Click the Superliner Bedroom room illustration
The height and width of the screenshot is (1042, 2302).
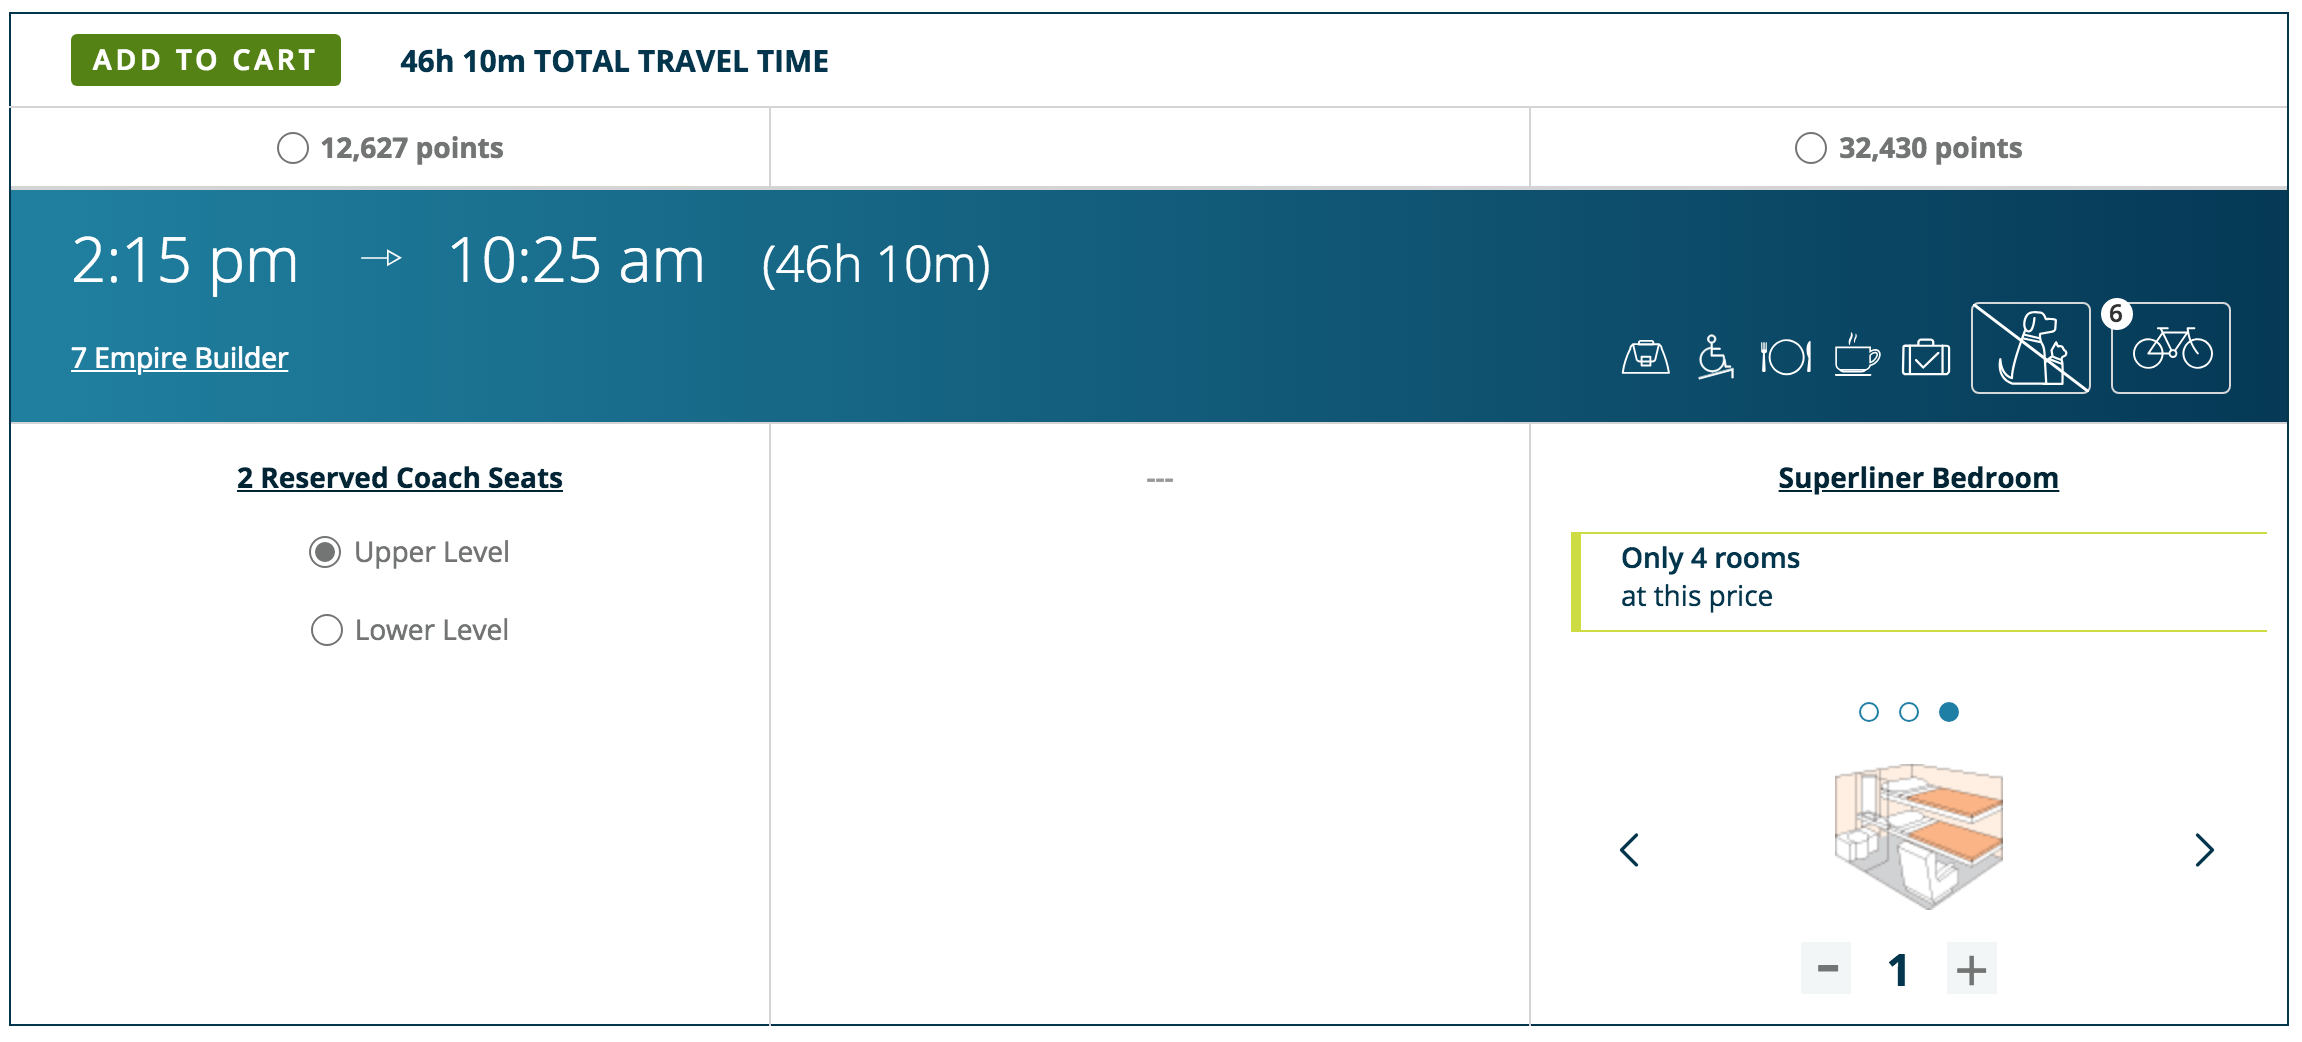(x=1918, y=836)
